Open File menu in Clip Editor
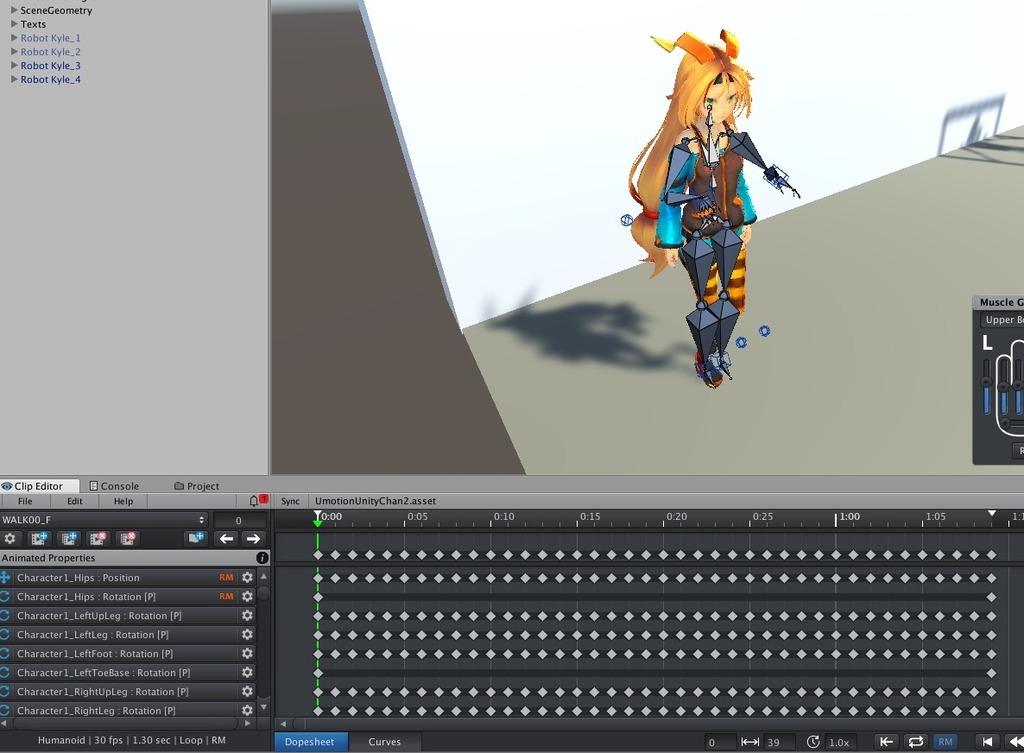This screenshot has width=1024, height=753. point(25,501)
